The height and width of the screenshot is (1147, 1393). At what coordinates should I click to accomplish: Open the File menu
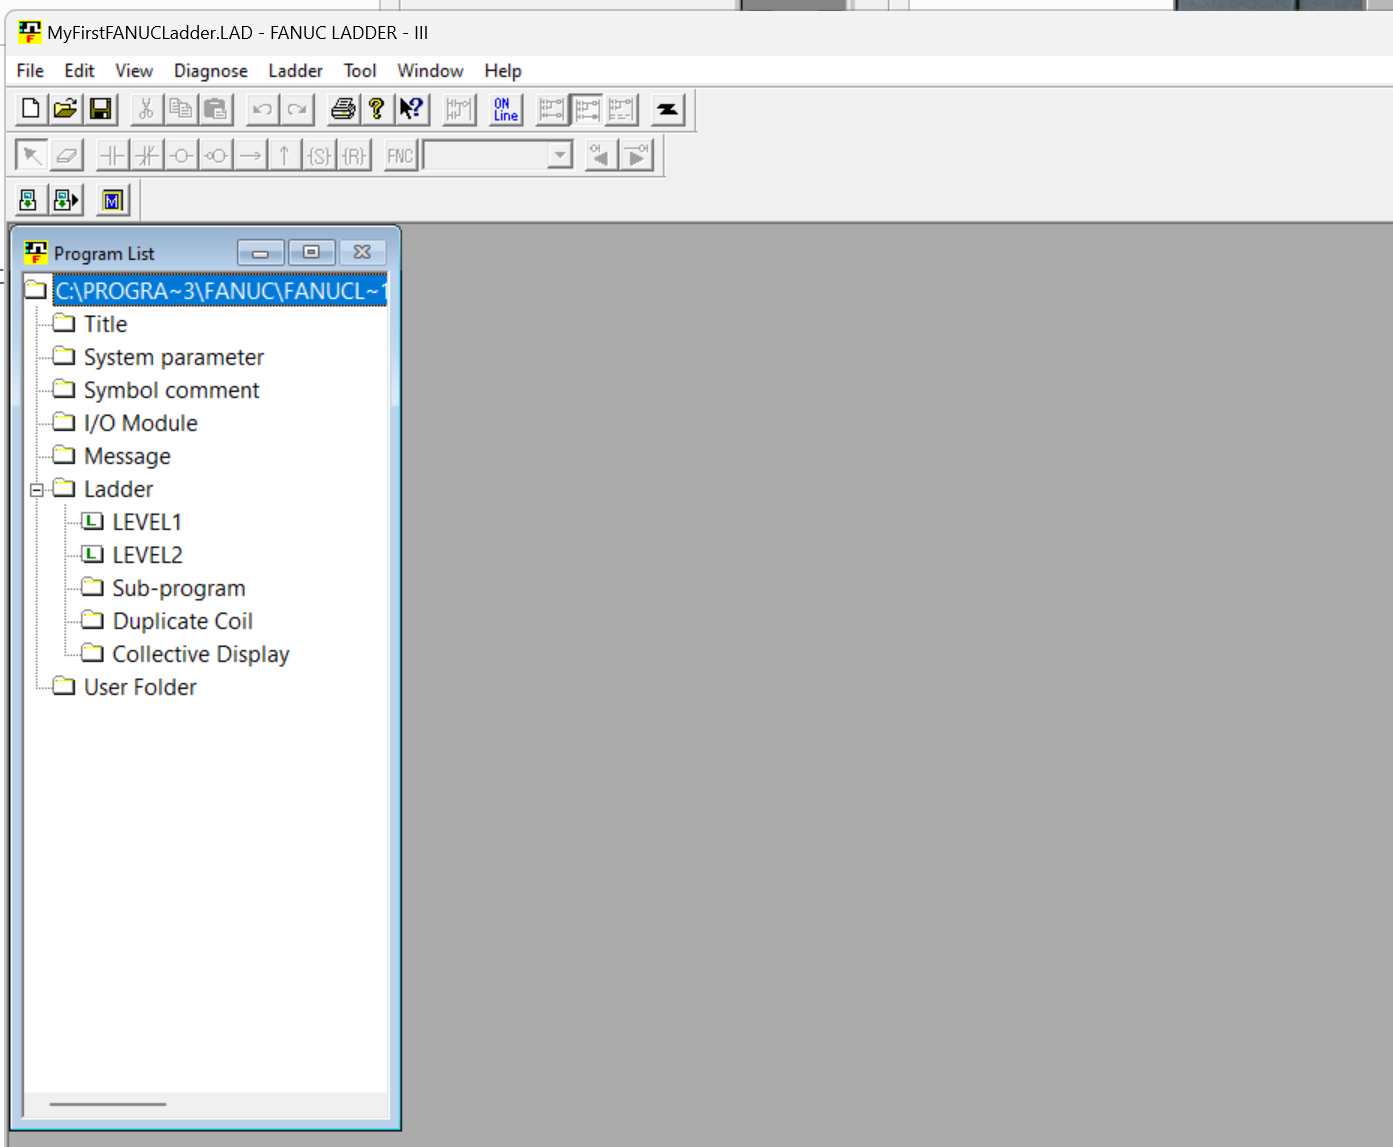30,71
